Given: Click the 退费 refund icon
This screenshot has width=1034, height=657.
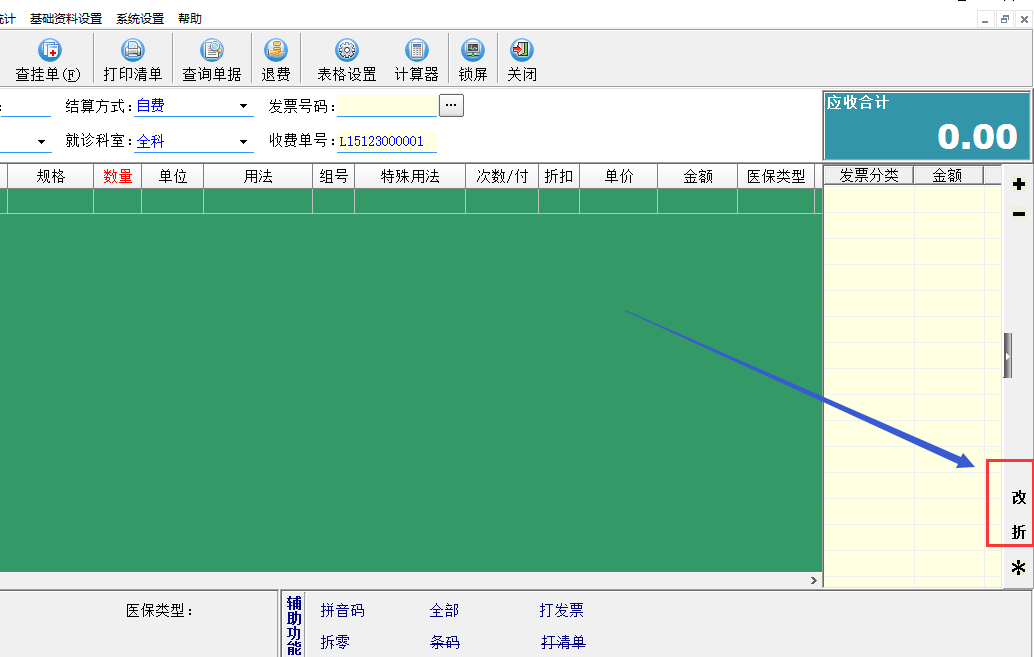Looking at the screenshot, I should tap(276, 50).
